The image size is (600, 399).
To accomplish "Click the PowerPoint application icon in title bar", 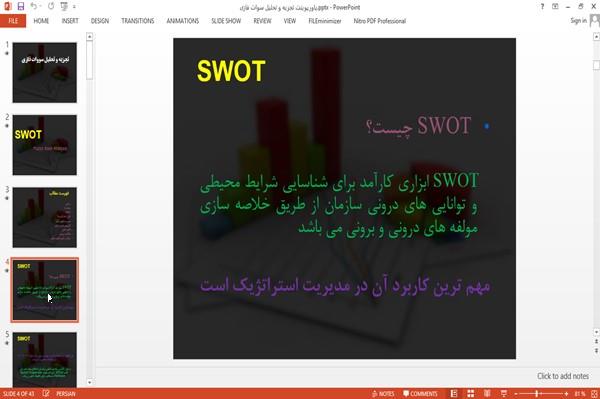I will click(7, 6).
